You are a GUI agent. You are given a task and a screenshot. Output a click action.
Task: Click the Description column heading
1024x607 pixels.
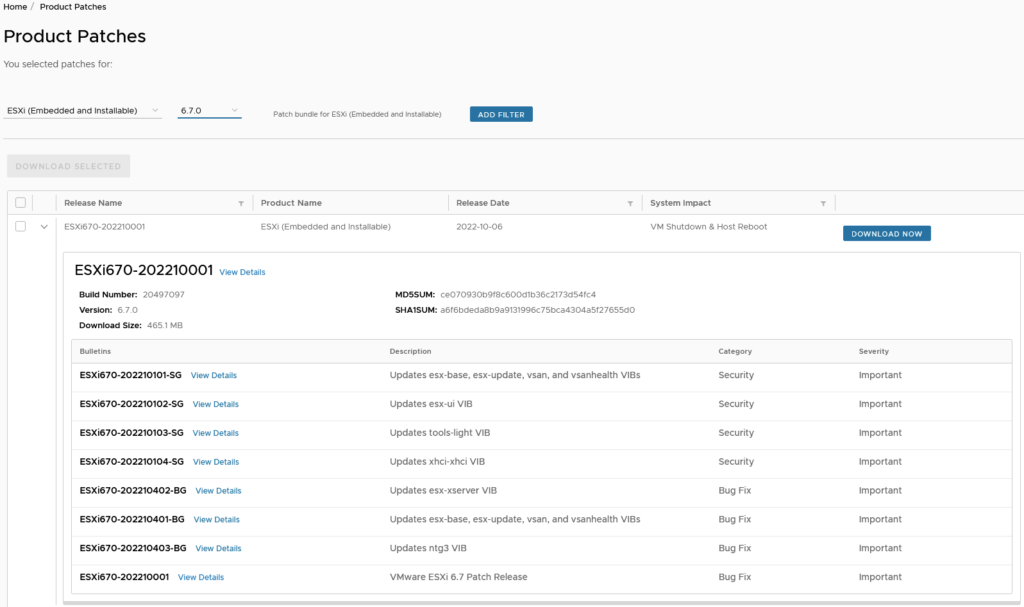pos(410,352)
